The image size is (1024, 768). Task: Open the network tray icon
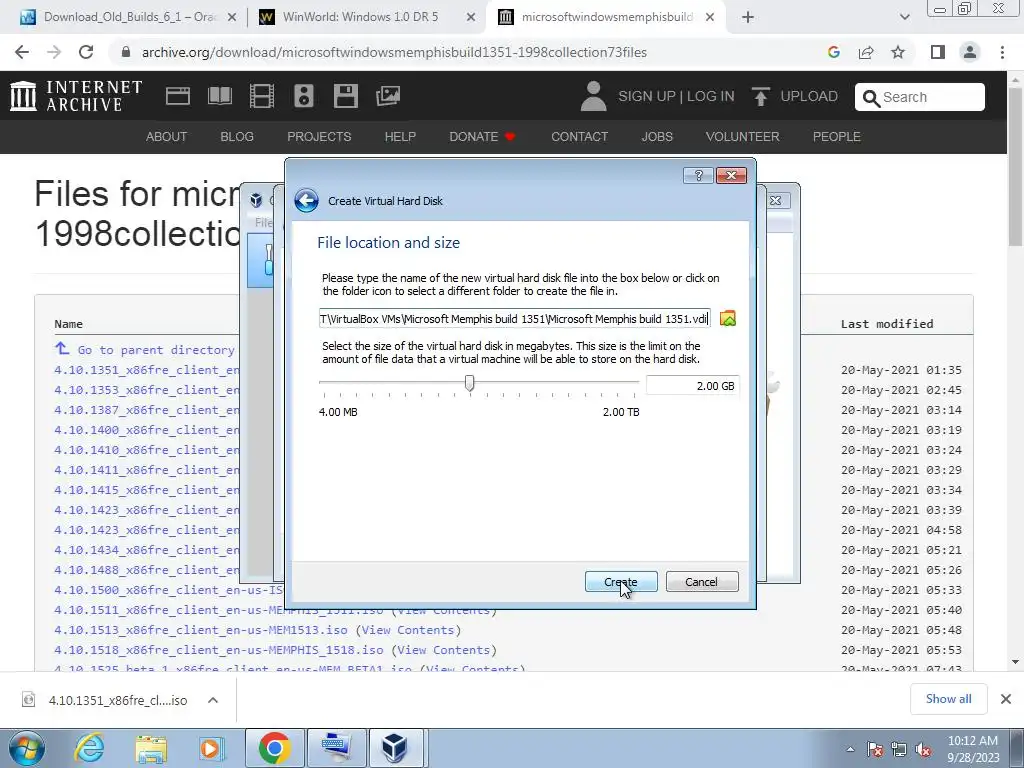point(899,749)
